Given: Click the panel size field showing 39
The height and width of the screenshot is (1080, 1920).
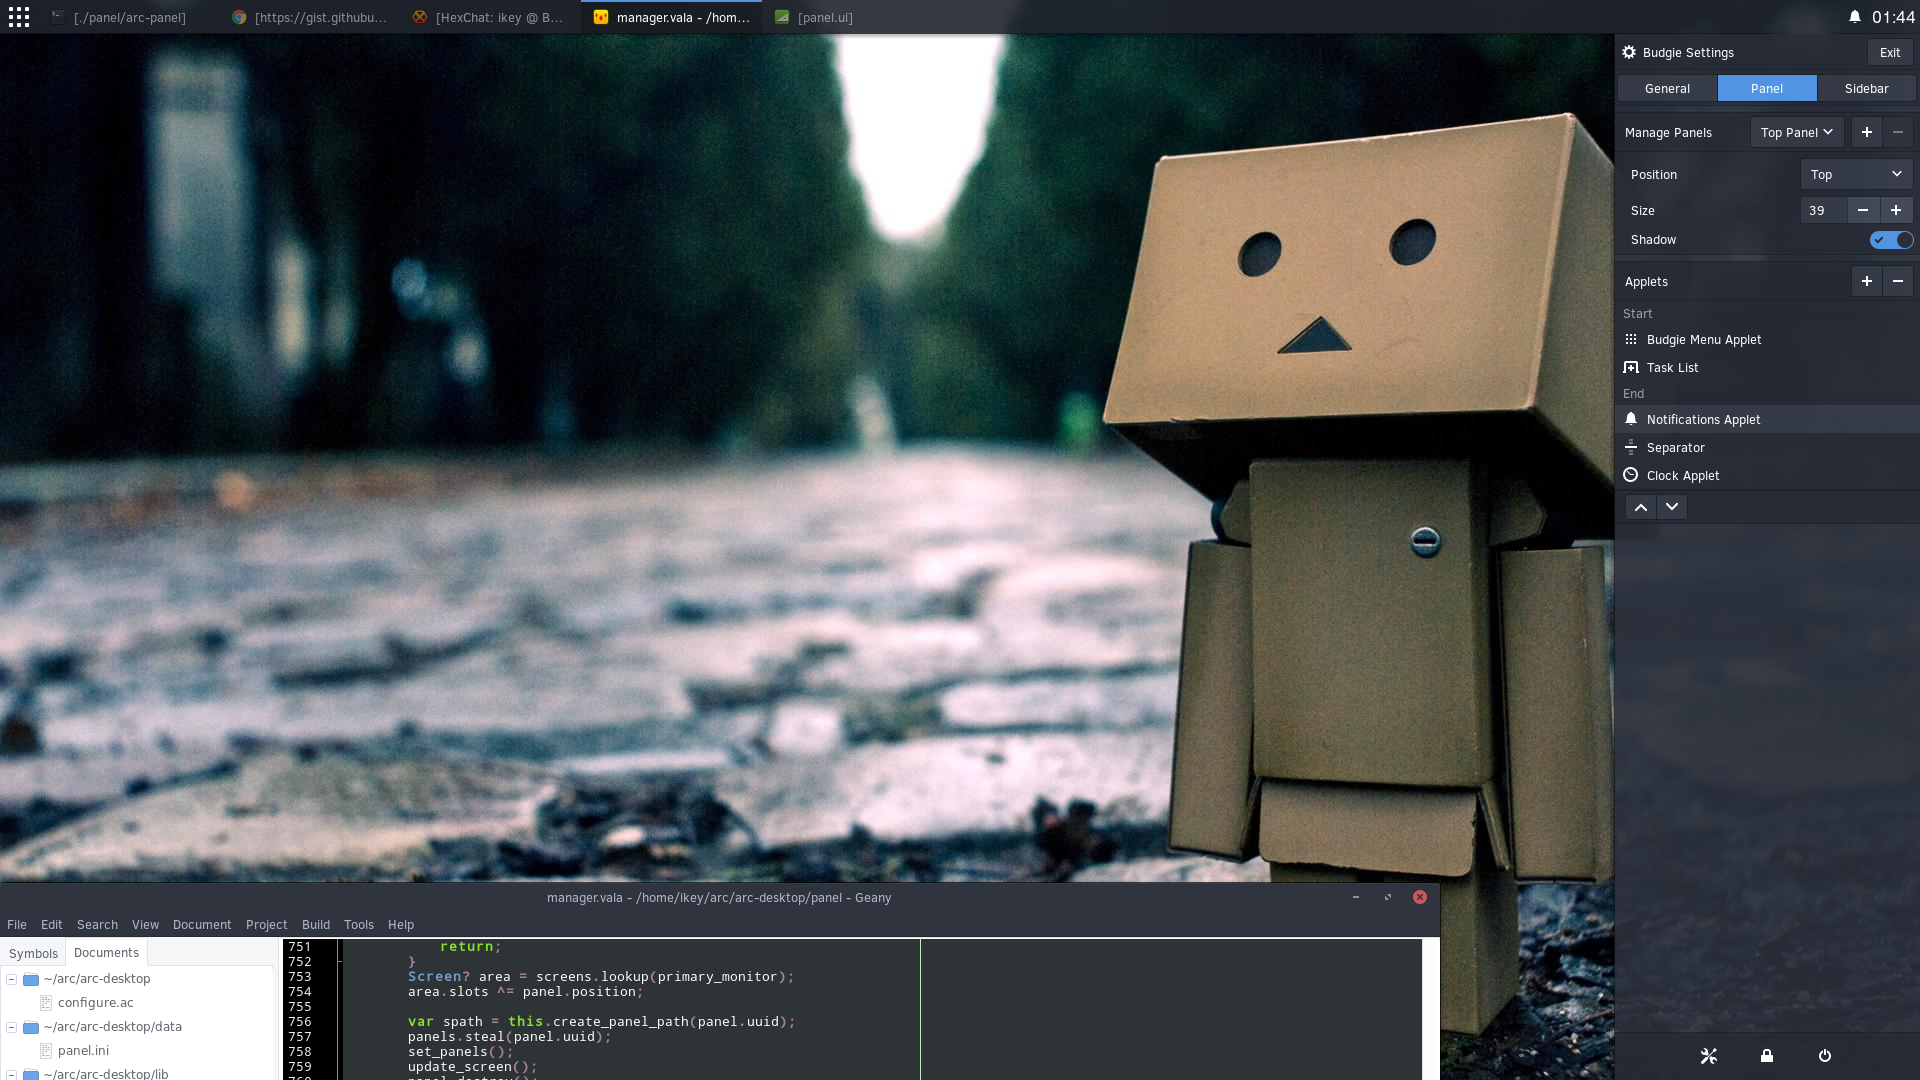Looking at the screenshot, I should (x=1823, y=210).
